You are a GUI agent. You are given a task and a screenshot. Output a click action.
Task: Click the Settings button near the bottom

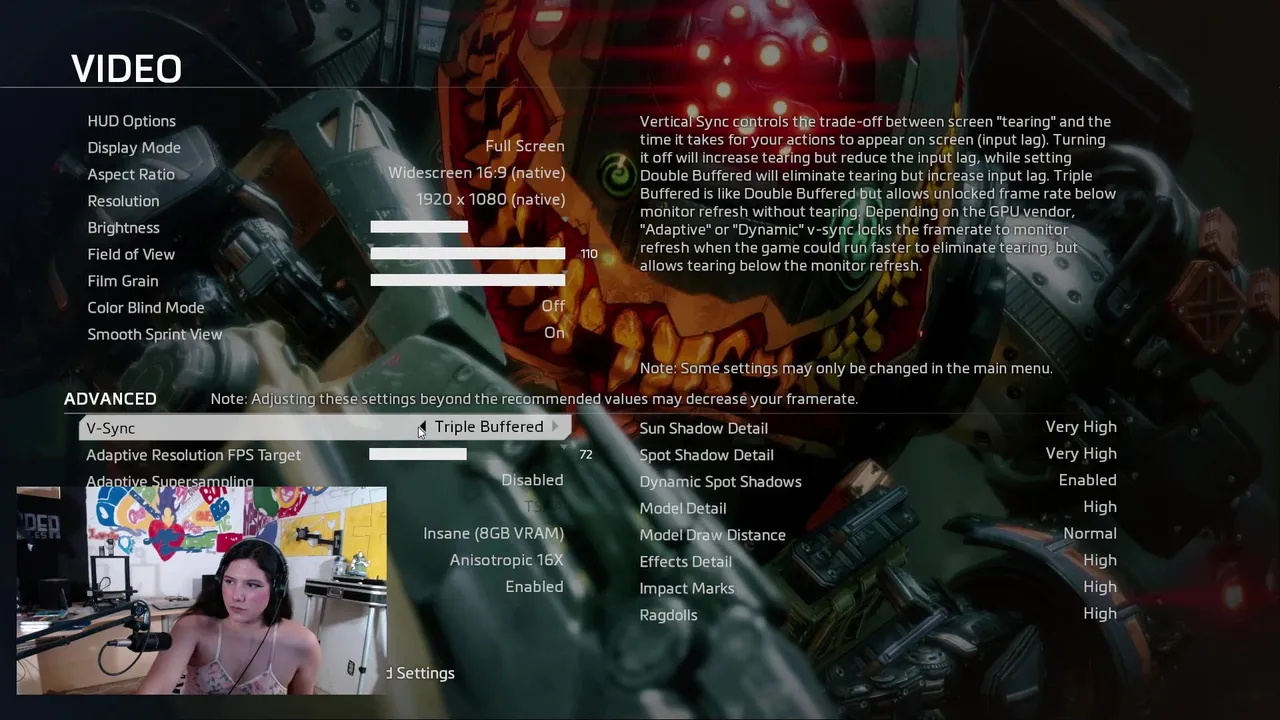click(421, 673)
